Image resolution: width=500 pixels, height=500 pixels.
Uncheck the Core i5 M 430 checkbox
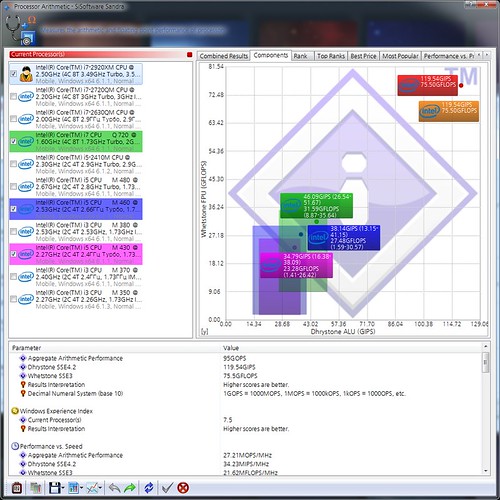(x=13, y=254)
